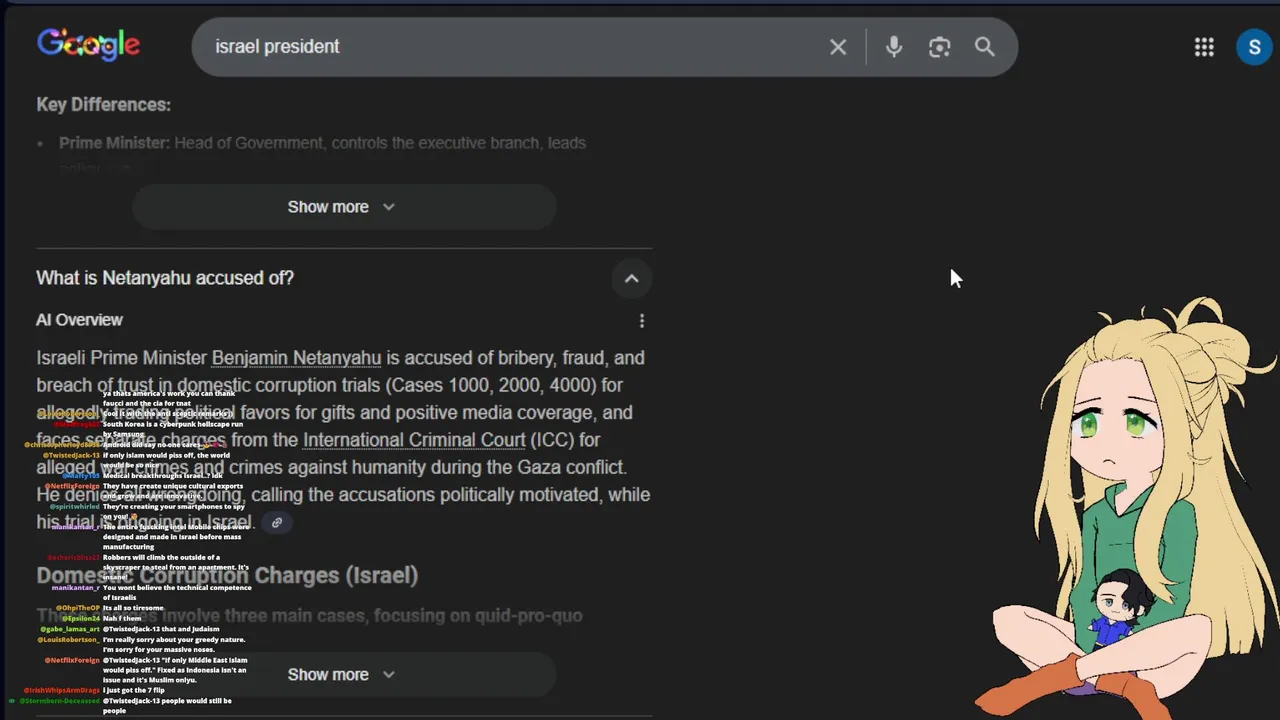Click the "What is Netanyahu accused of?" question
This screenshot has width=1280, height=720.
[165, 278]
